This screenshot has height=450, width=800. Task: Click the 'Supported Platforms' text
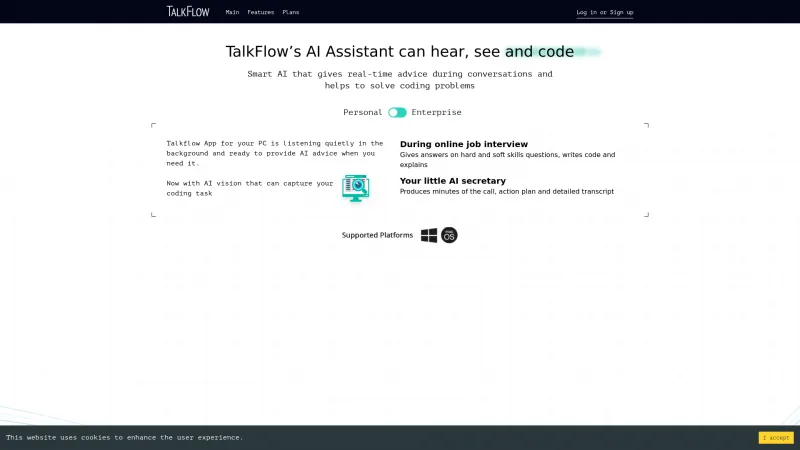pos(377,235)
